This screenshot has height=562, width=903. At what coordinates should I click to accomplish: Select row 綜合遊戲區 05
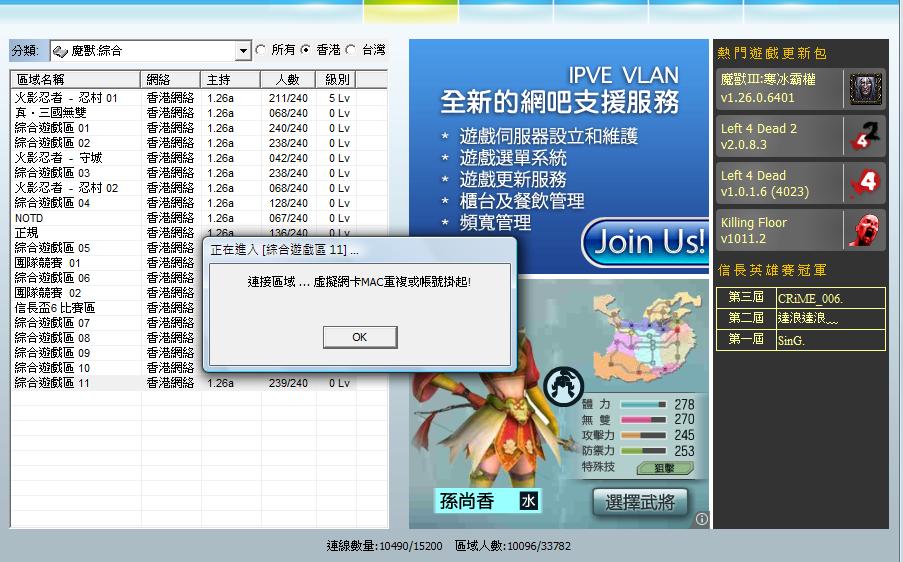tap(107, 248)
